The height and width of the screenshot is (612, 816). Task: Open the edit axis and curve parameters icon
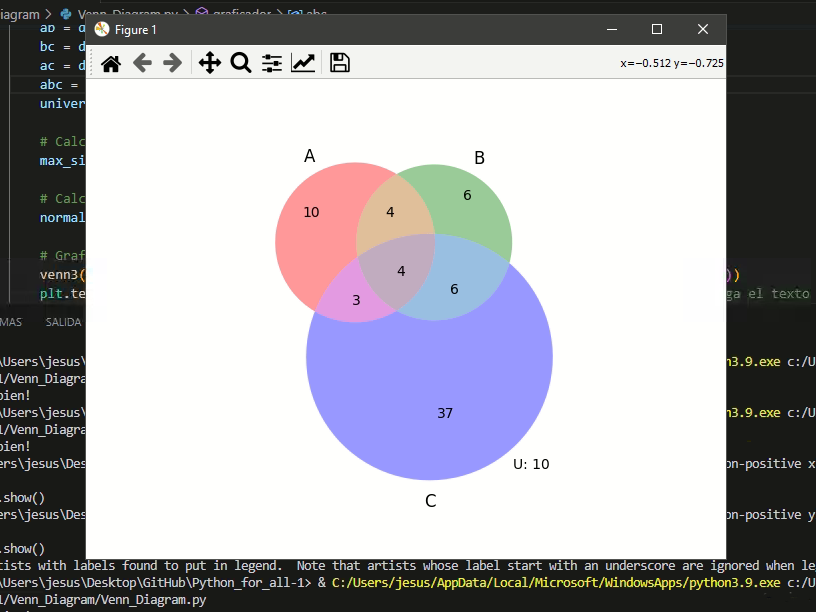302,63
